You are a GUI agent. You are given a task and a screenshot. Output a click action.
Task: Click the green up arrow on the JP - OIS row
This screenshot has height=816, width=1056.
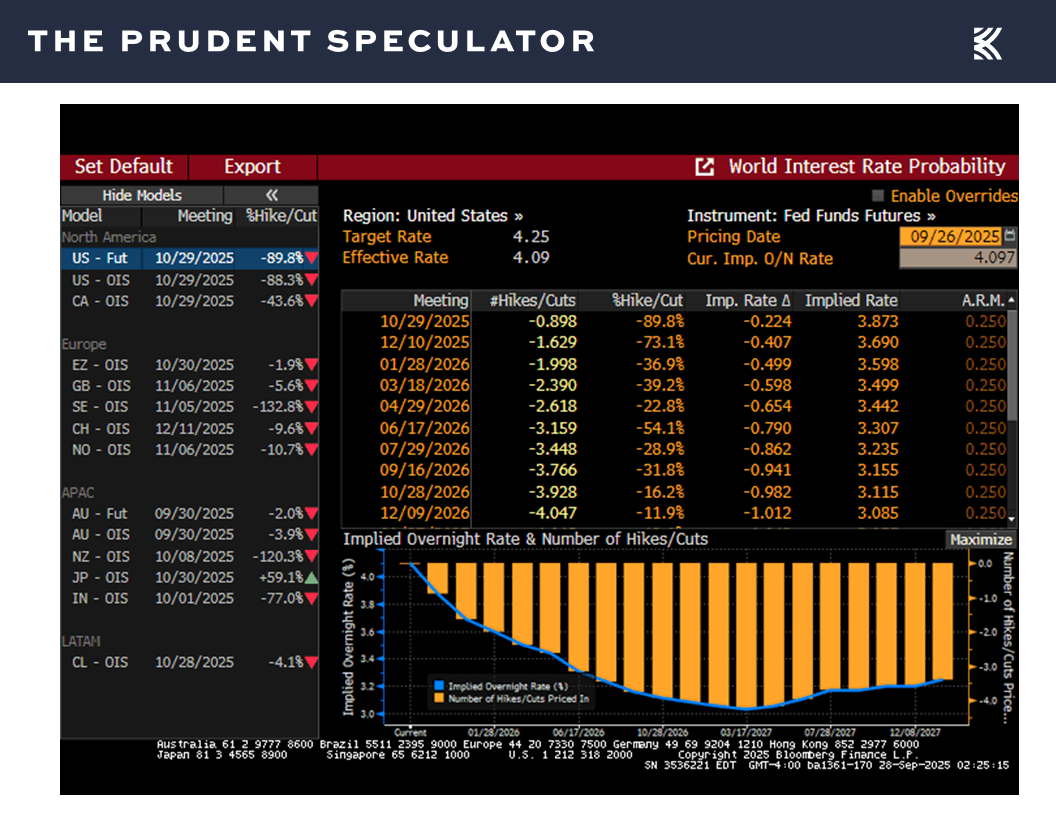point(312,577)
